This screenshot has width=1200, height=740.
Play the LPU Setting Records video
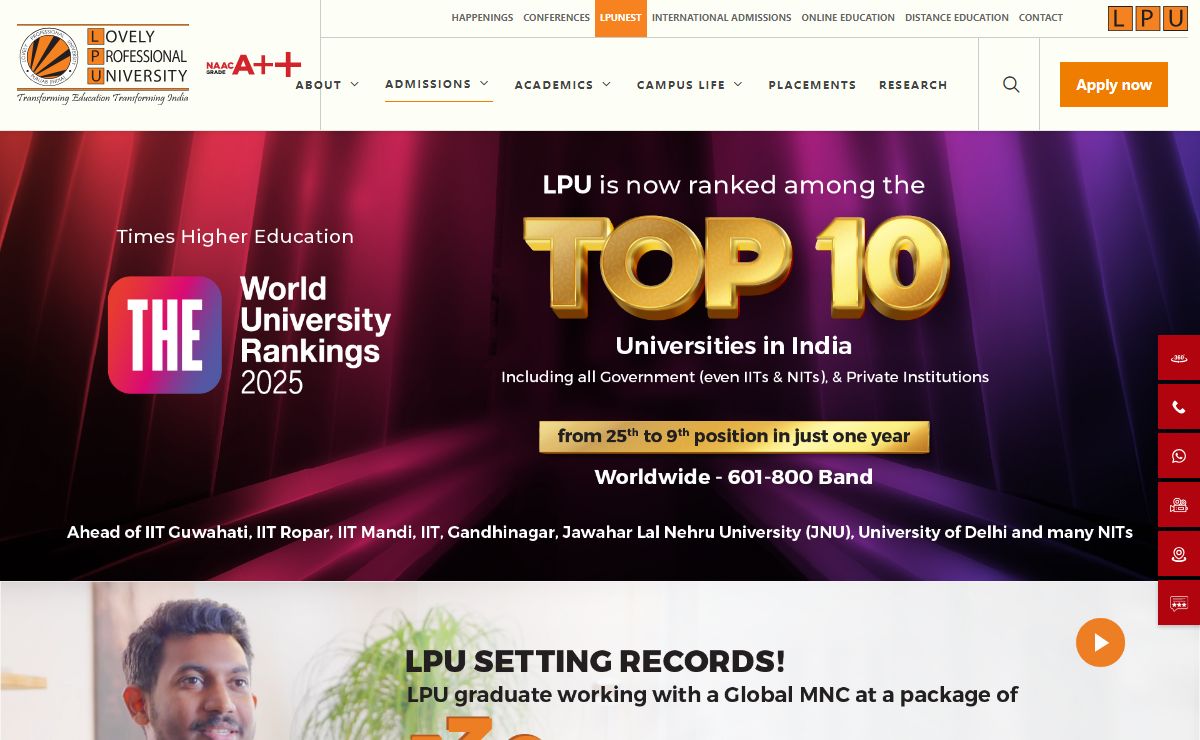(1100, 642)
